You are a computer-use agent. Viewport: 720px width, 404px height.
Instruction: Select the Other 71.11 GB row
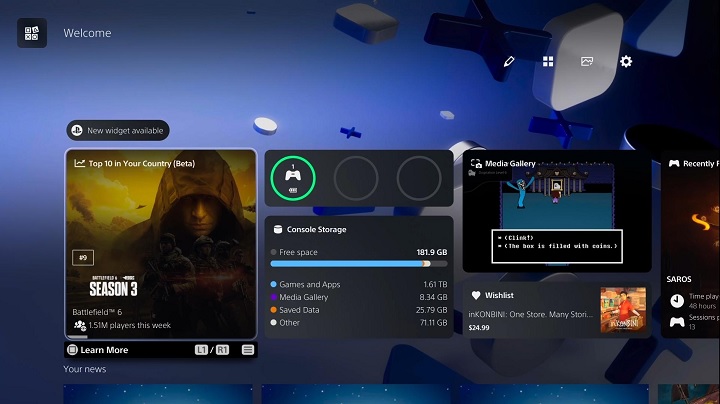(359, 323)
